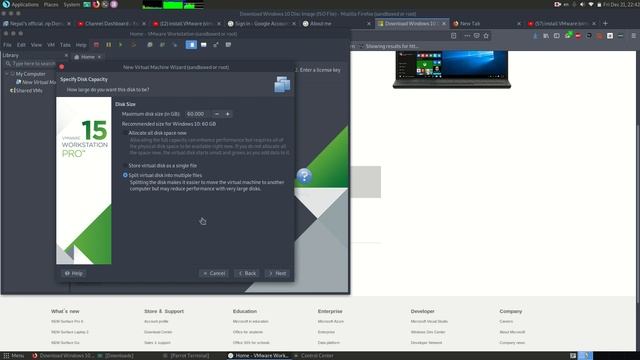Open Firefox page actions three dots
Viewport: 640px width, 360px height.
coord(467,36)
